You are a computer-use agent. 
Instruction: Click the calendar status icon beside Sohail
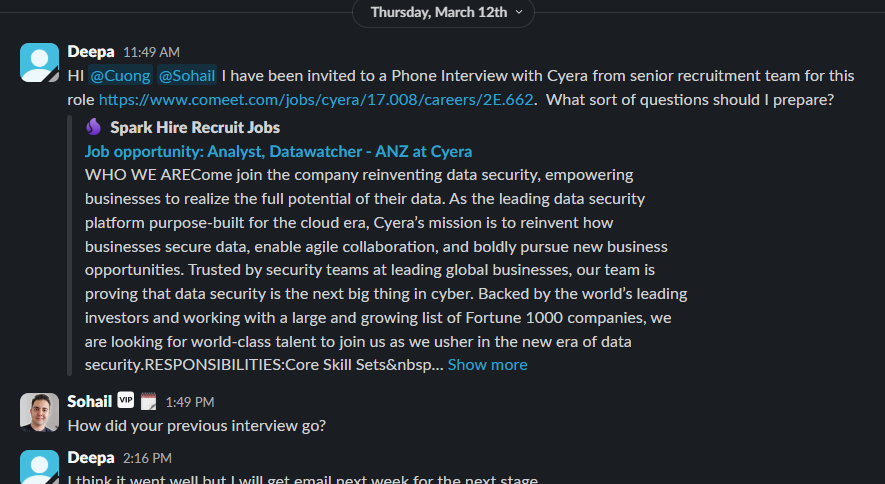pos(148,401)
